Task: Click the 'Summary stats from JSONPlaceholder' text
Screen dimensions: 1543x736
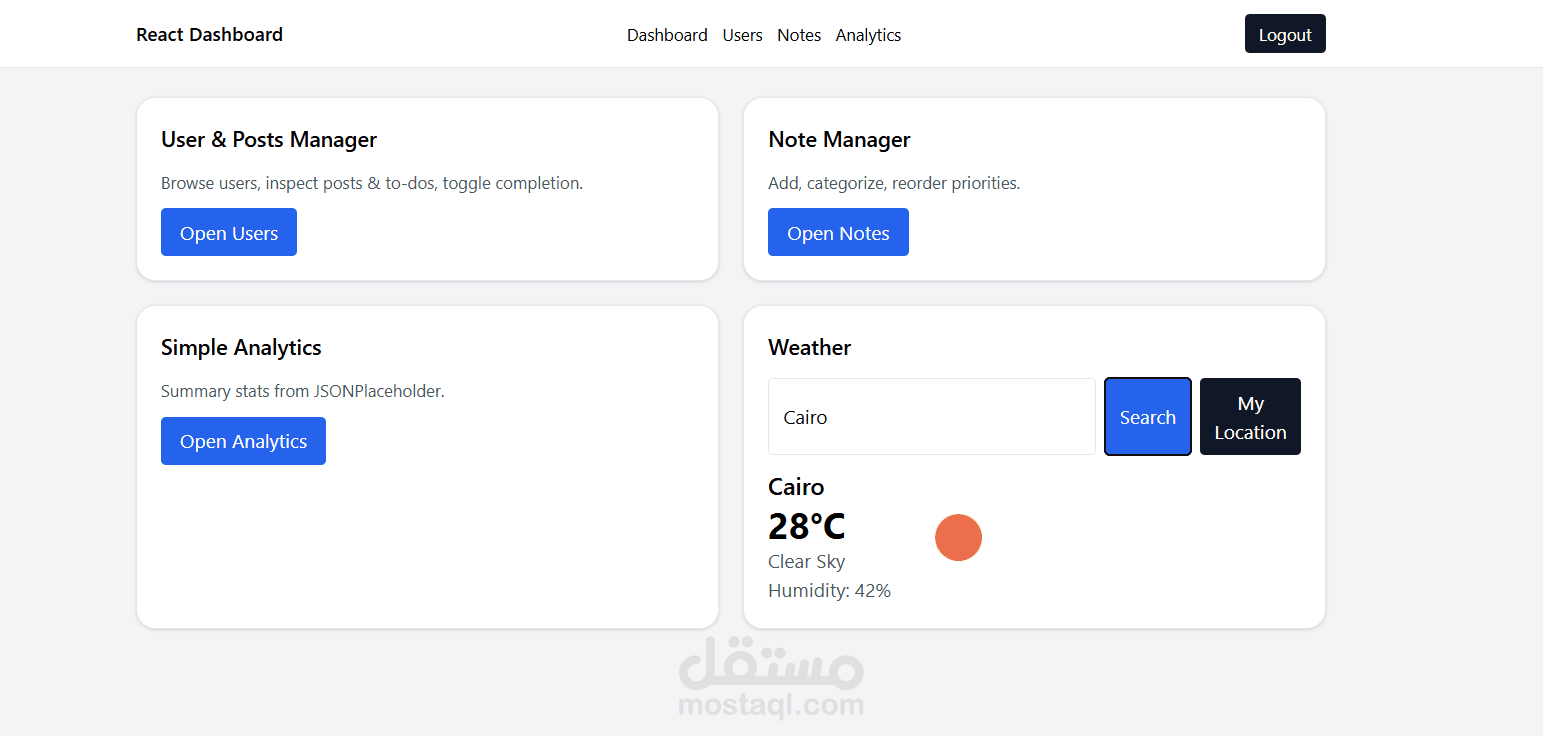Action: point(303,392)
